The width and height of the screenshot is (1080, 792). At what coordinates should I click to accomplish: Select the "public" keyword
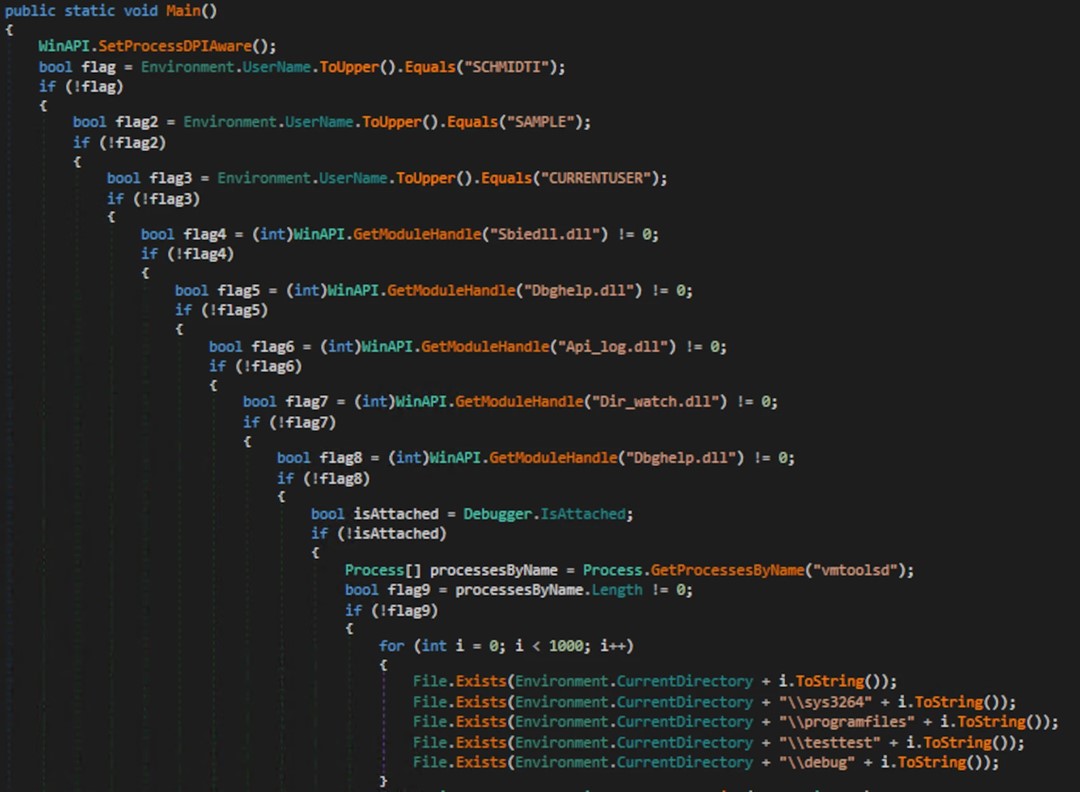pyautogui.click(x=30, y=10)
